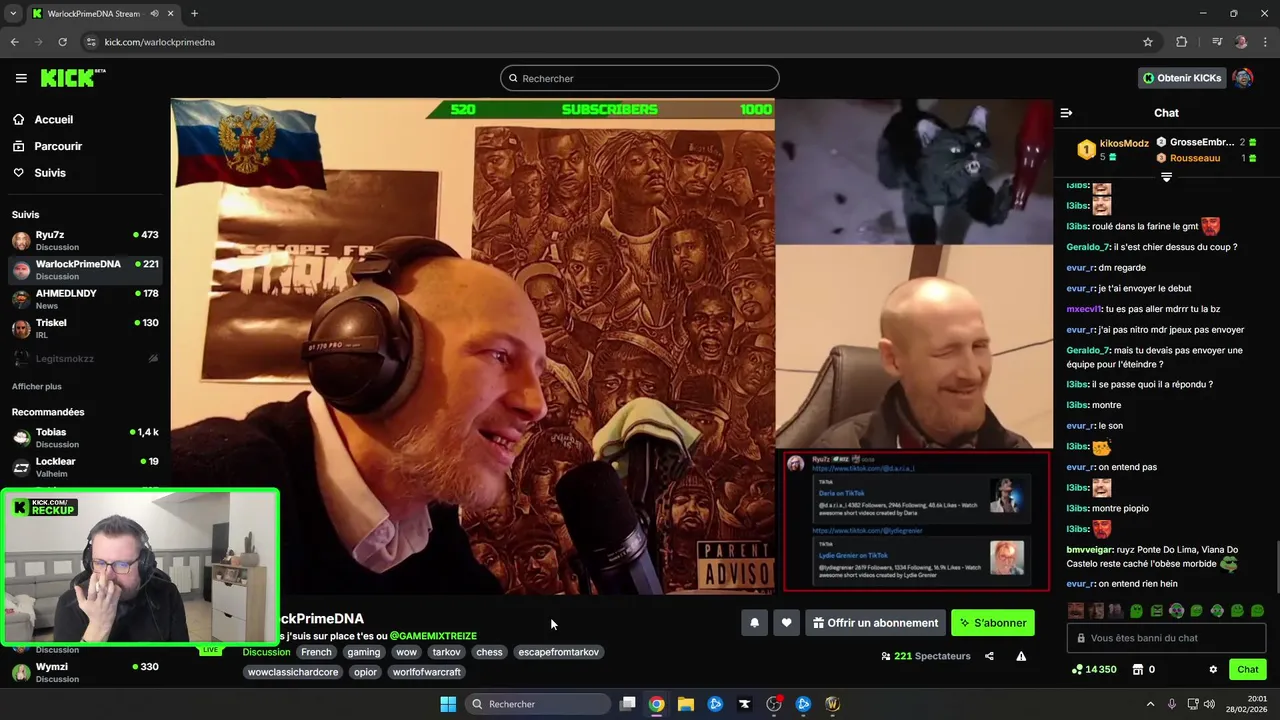The image size is (1280, 720).
Task: Select the tarkov tag
Action: 446,652
